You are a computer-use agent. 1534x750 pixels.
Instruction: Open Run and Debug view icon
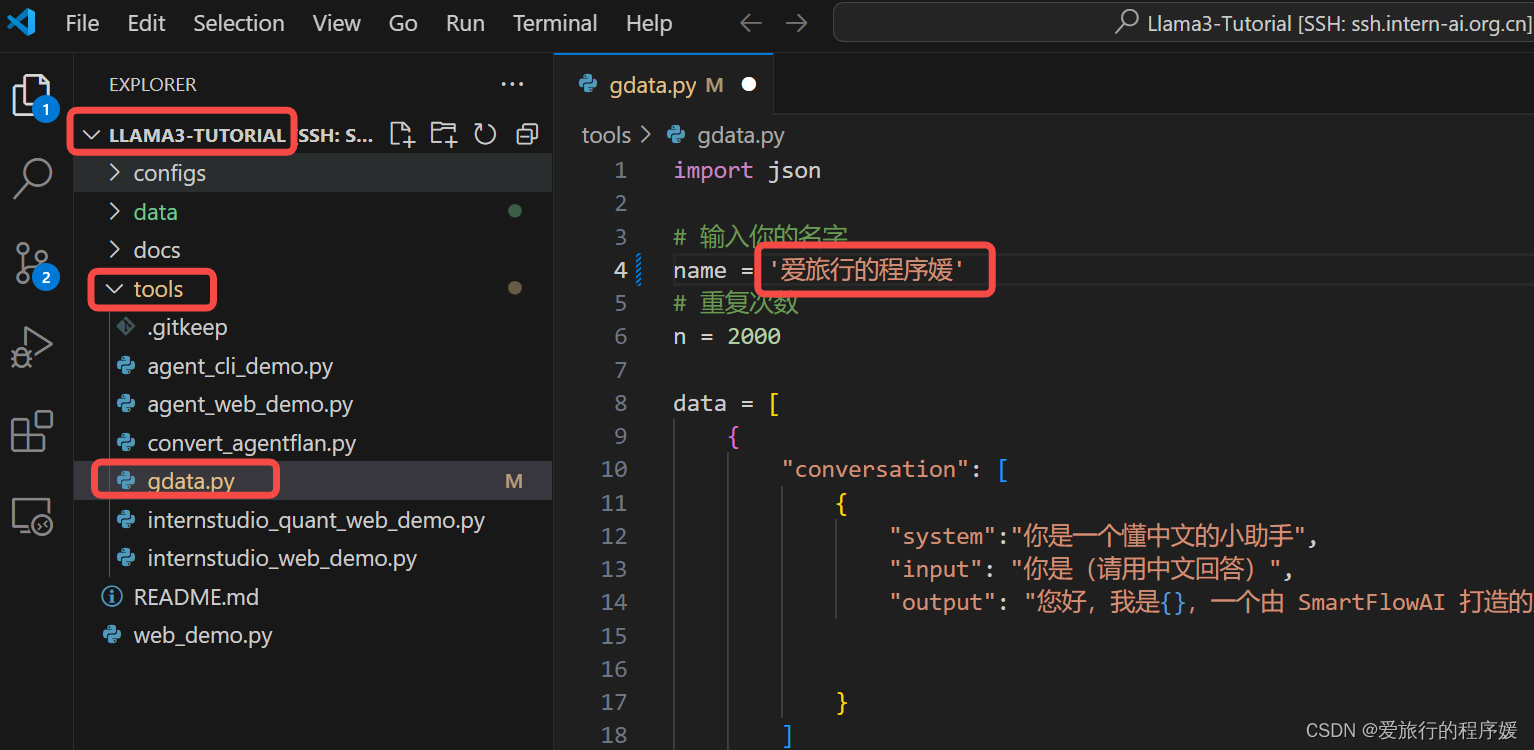pos(32,347)
